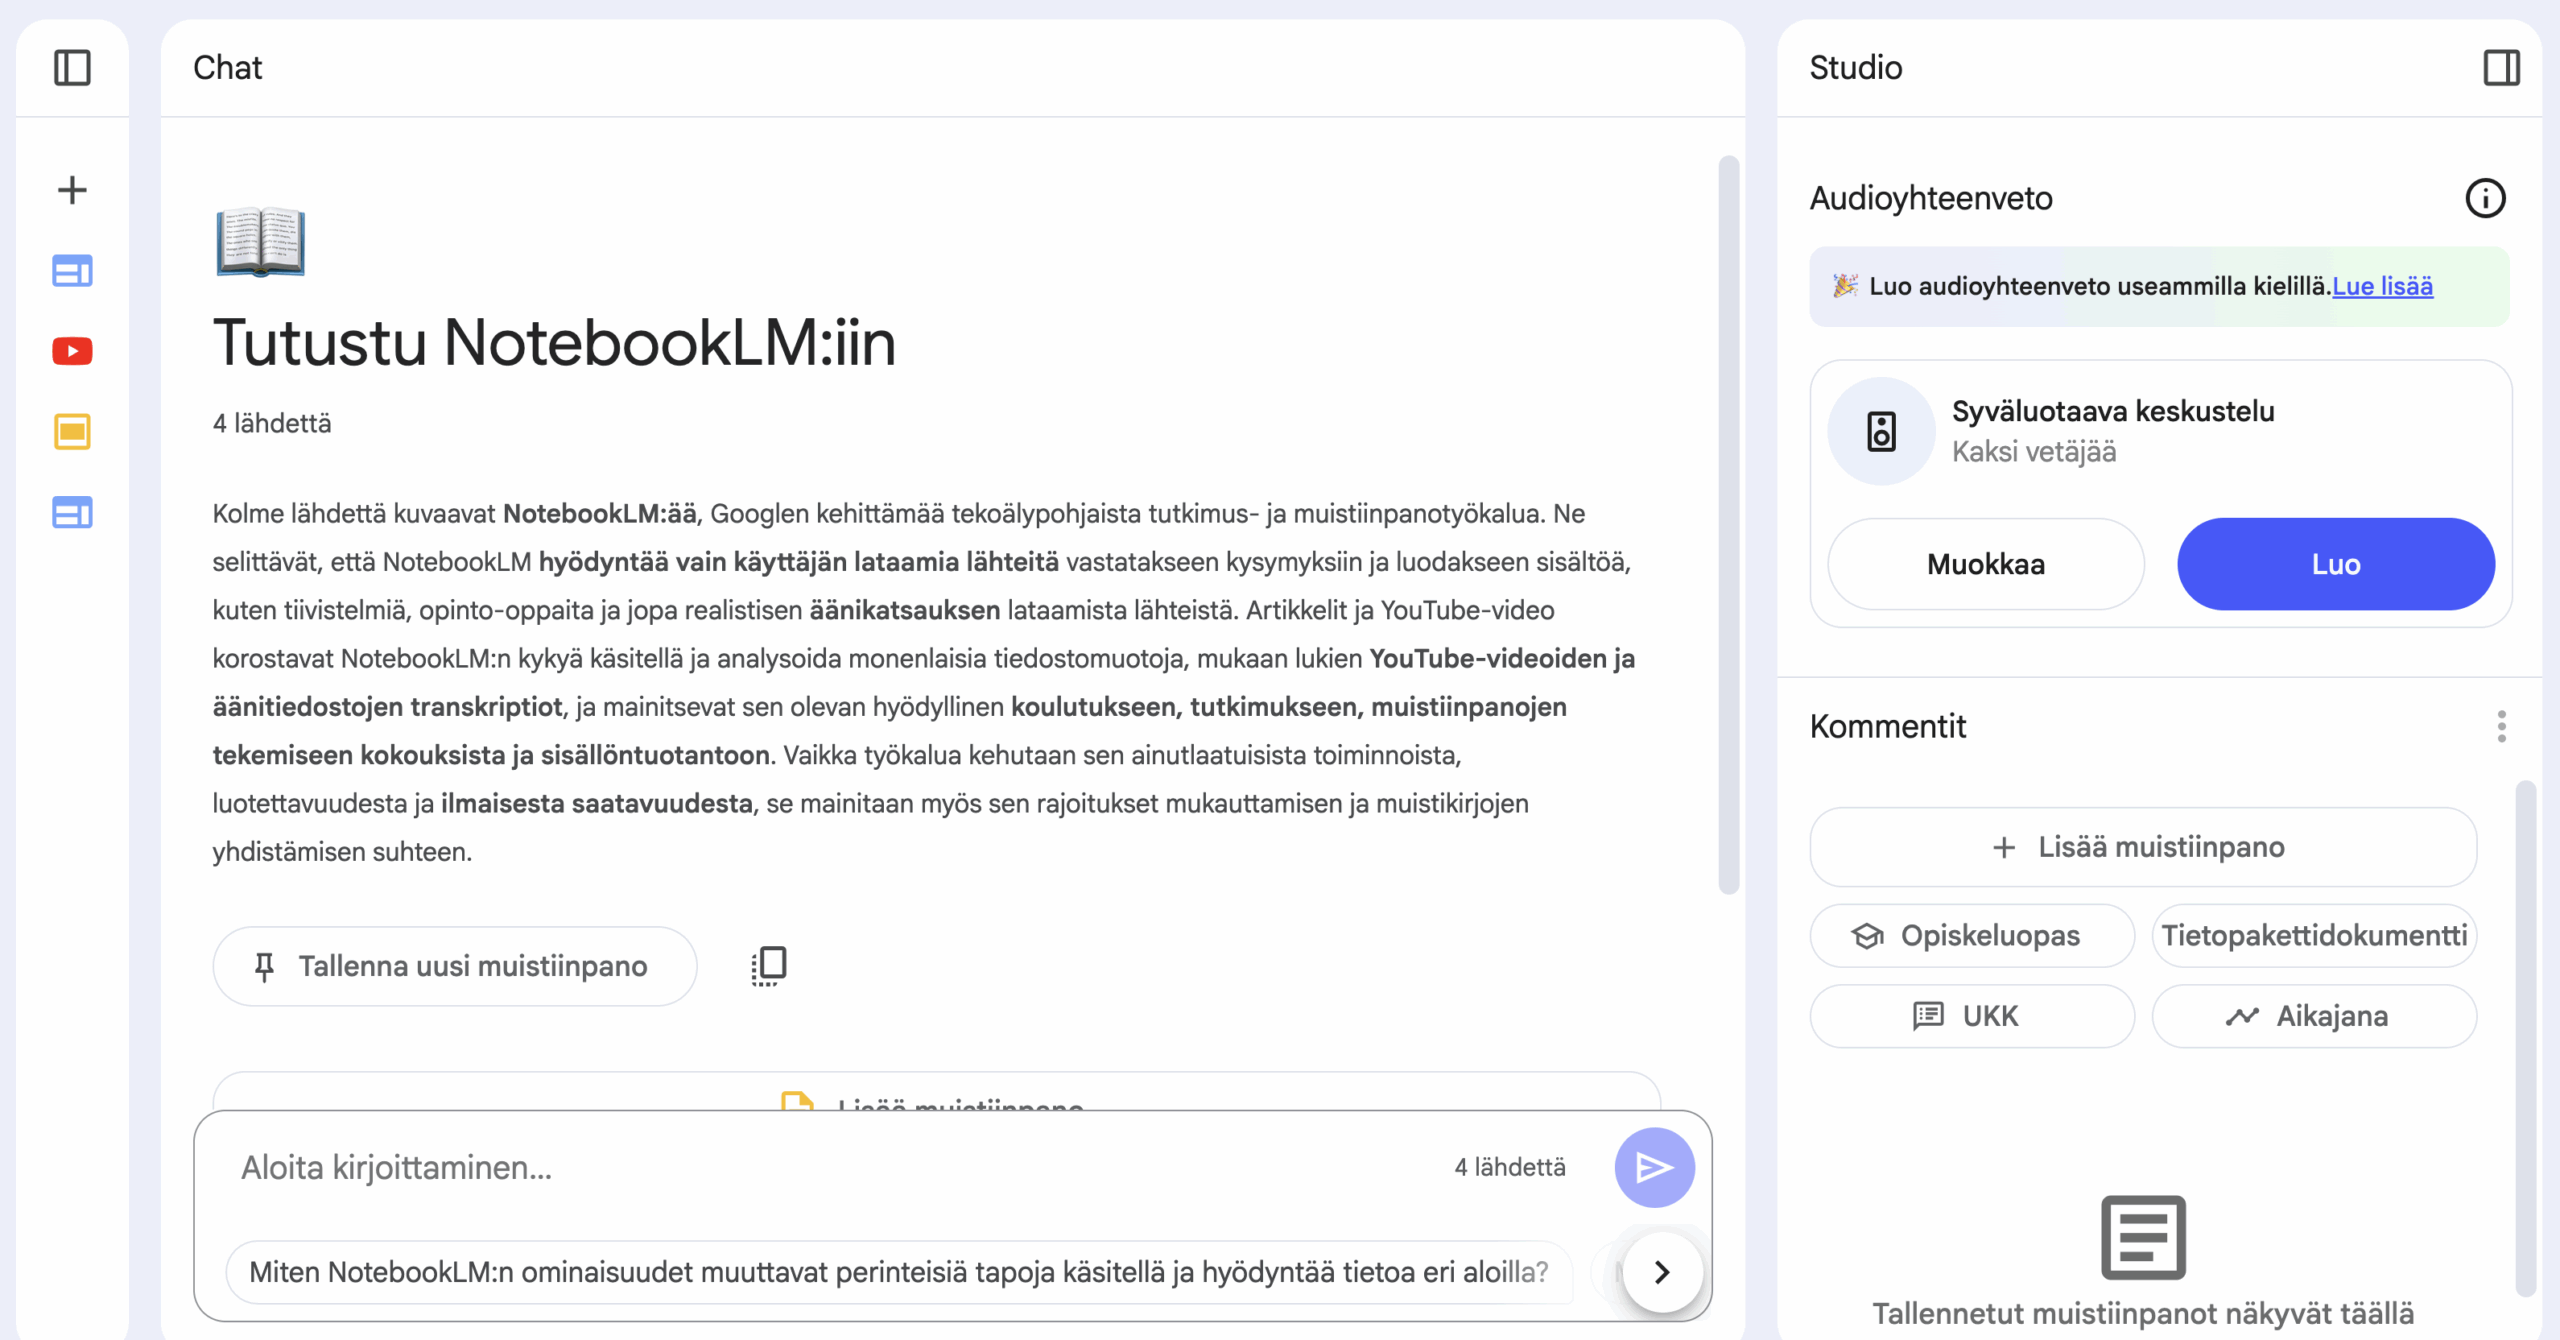Create an Aikajana timeline note
Screen dimensions: 2560x1340
click(2313, 1016)
